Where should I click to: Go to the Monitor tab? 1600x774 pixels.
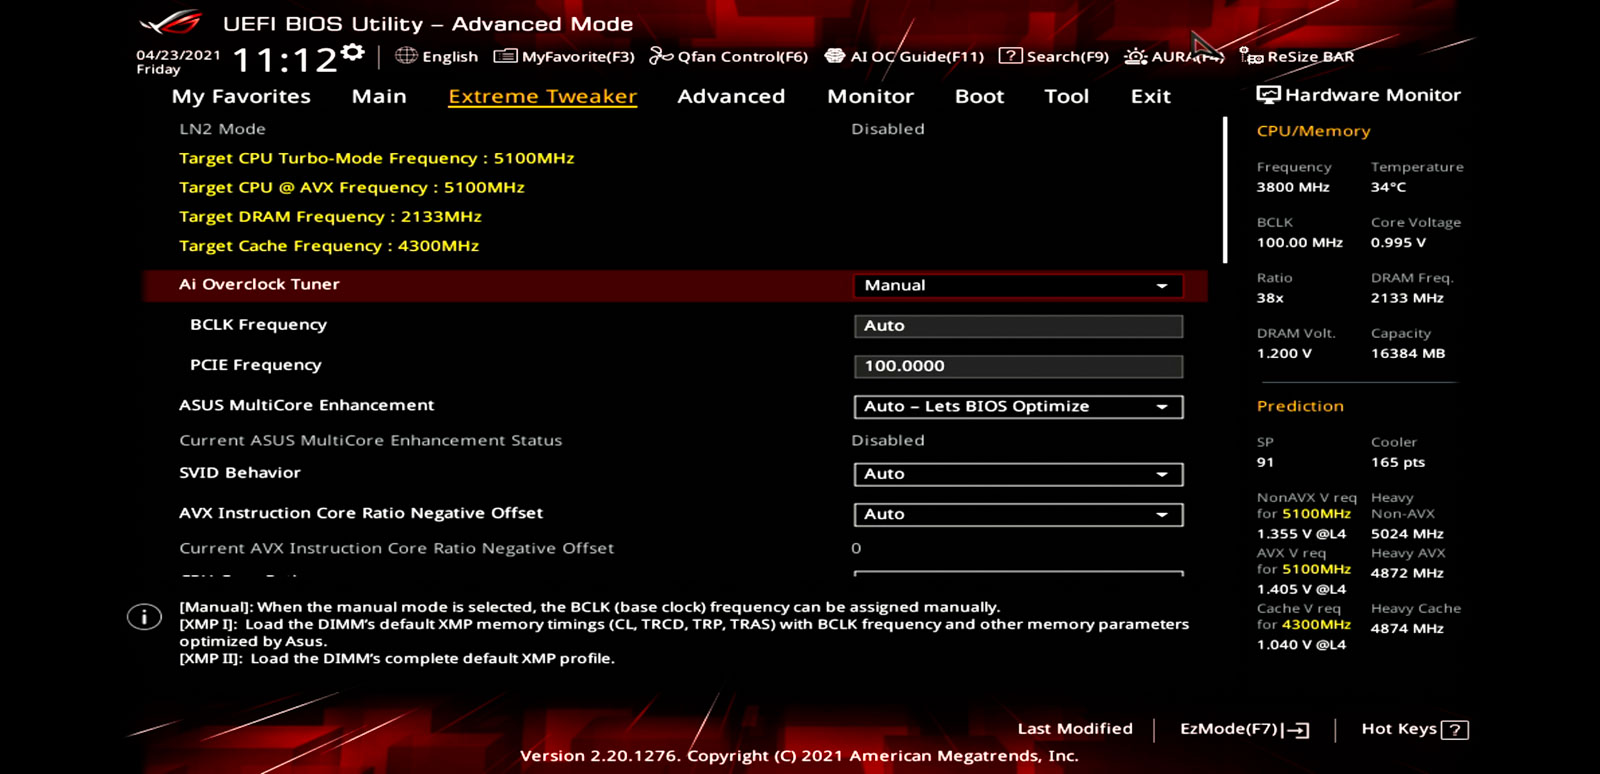870,97
